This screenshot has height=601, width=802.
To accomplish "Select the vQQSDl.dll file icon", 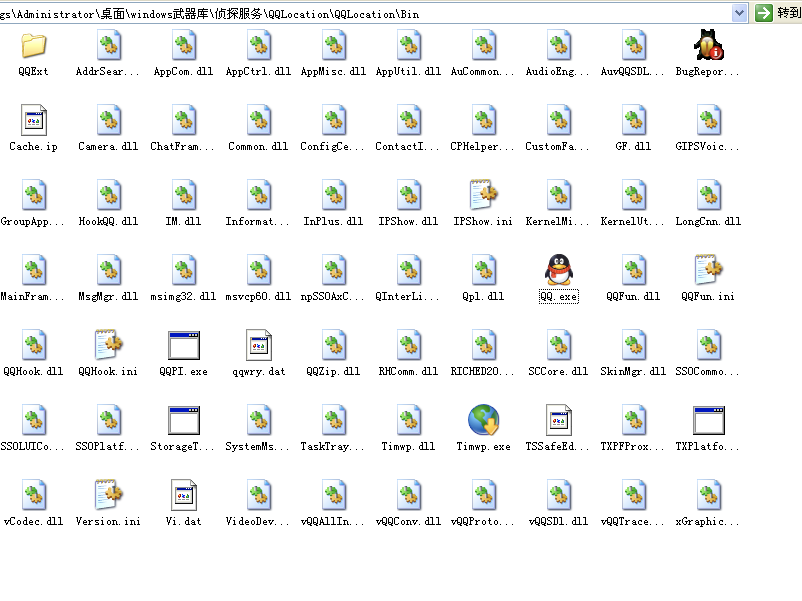I will (559, 495).
